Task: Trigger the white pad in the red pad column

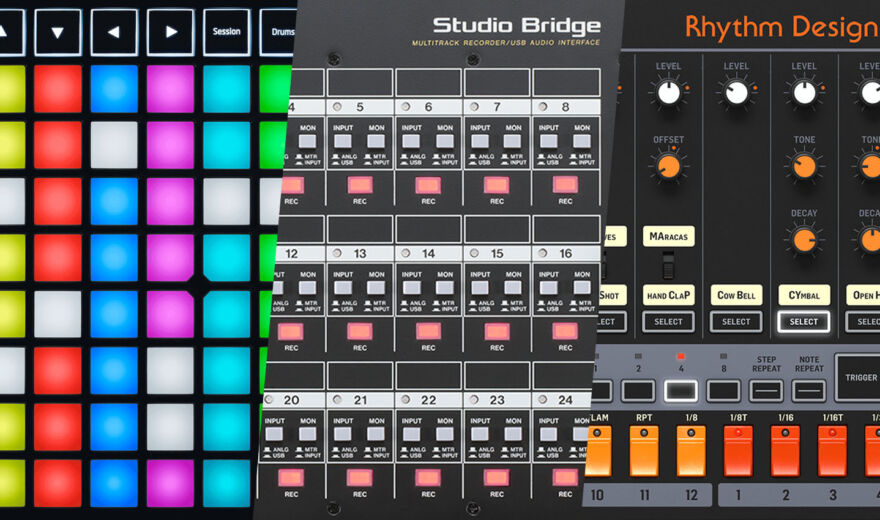Action: [58, 314]
